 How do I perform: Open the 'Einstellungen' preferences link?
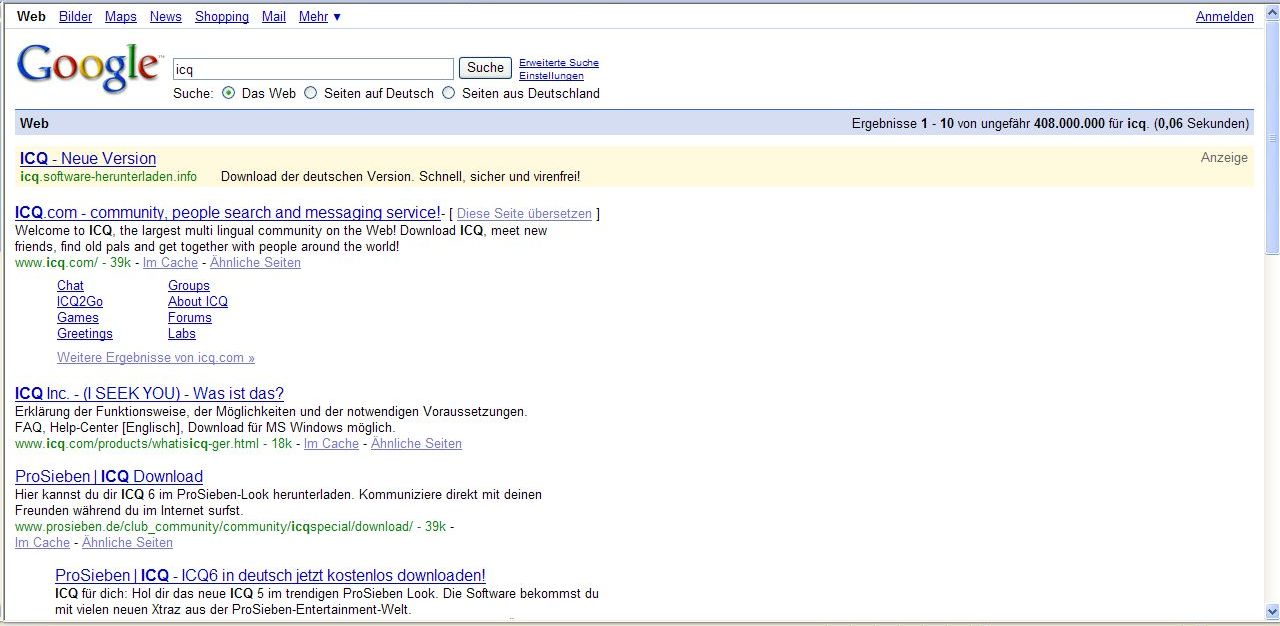(551, 76)
